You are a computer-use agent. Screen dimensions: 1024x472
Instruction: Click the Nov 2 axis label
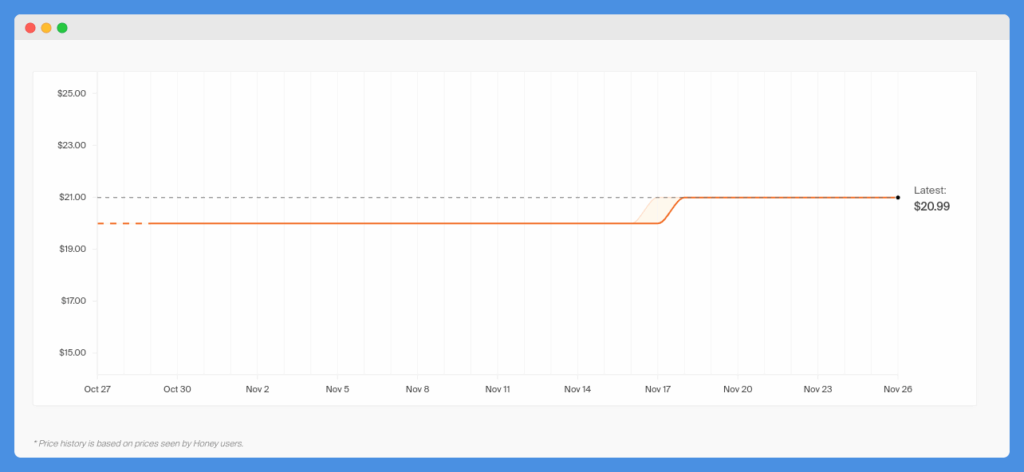(257, 389)
